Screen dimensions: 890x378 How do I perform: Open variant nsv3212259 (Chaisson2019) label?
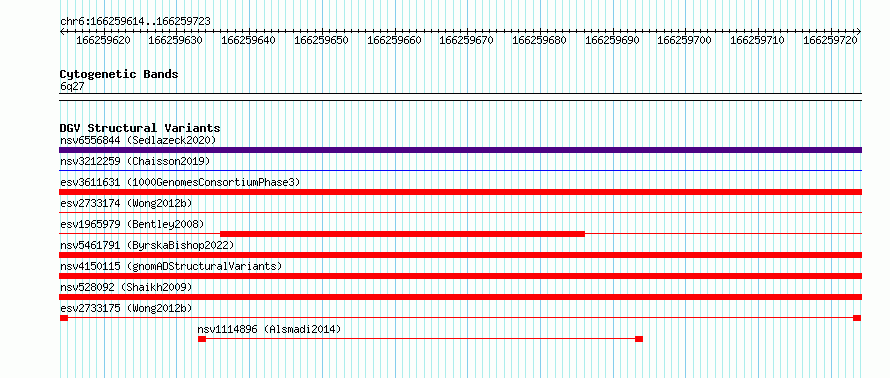click(135, 161)
